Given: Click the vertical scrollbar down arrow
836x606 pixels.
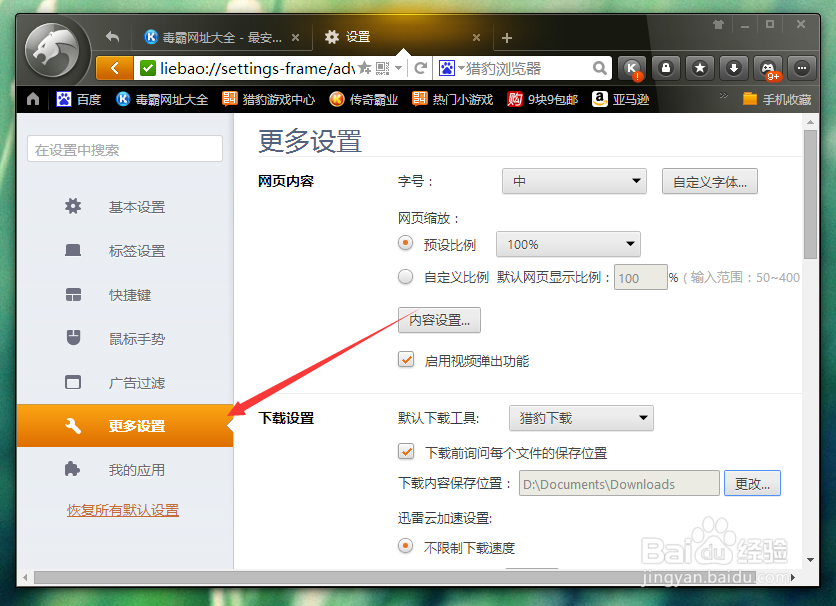Looking at the screenshot, I should [x=810, y=560].
